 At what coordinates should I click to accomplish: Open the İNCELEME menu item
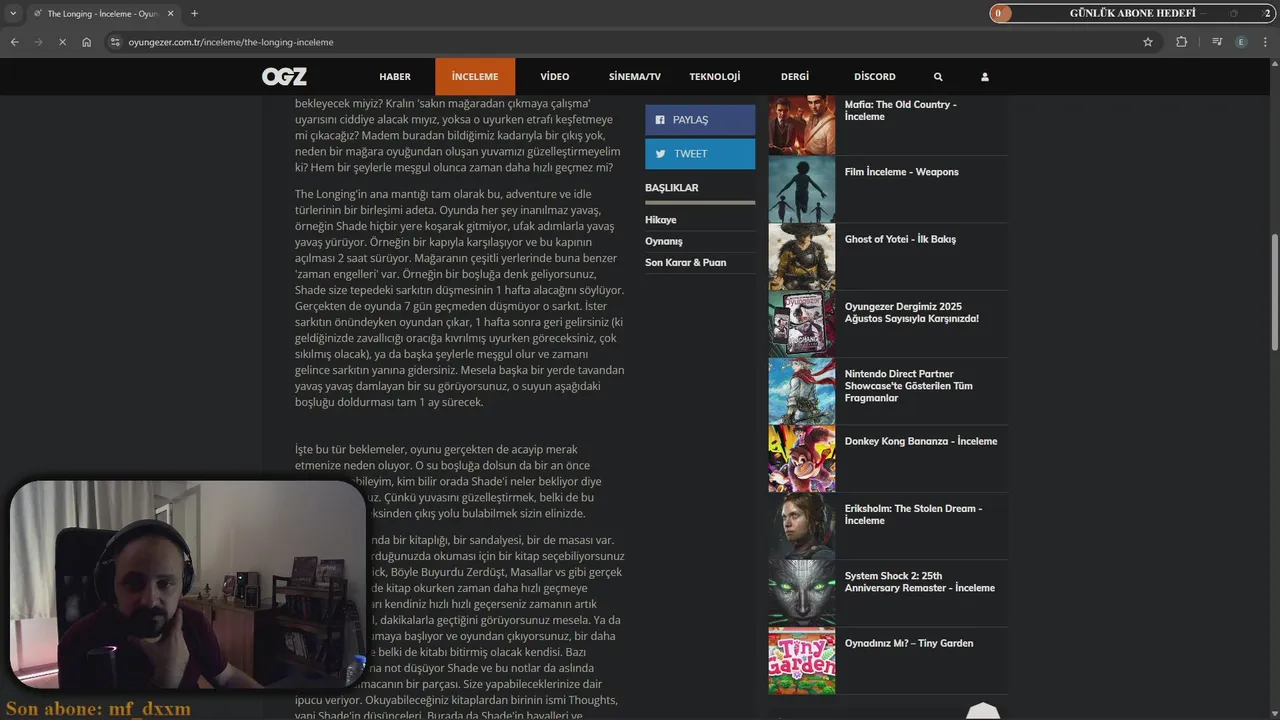click(475, 77)
